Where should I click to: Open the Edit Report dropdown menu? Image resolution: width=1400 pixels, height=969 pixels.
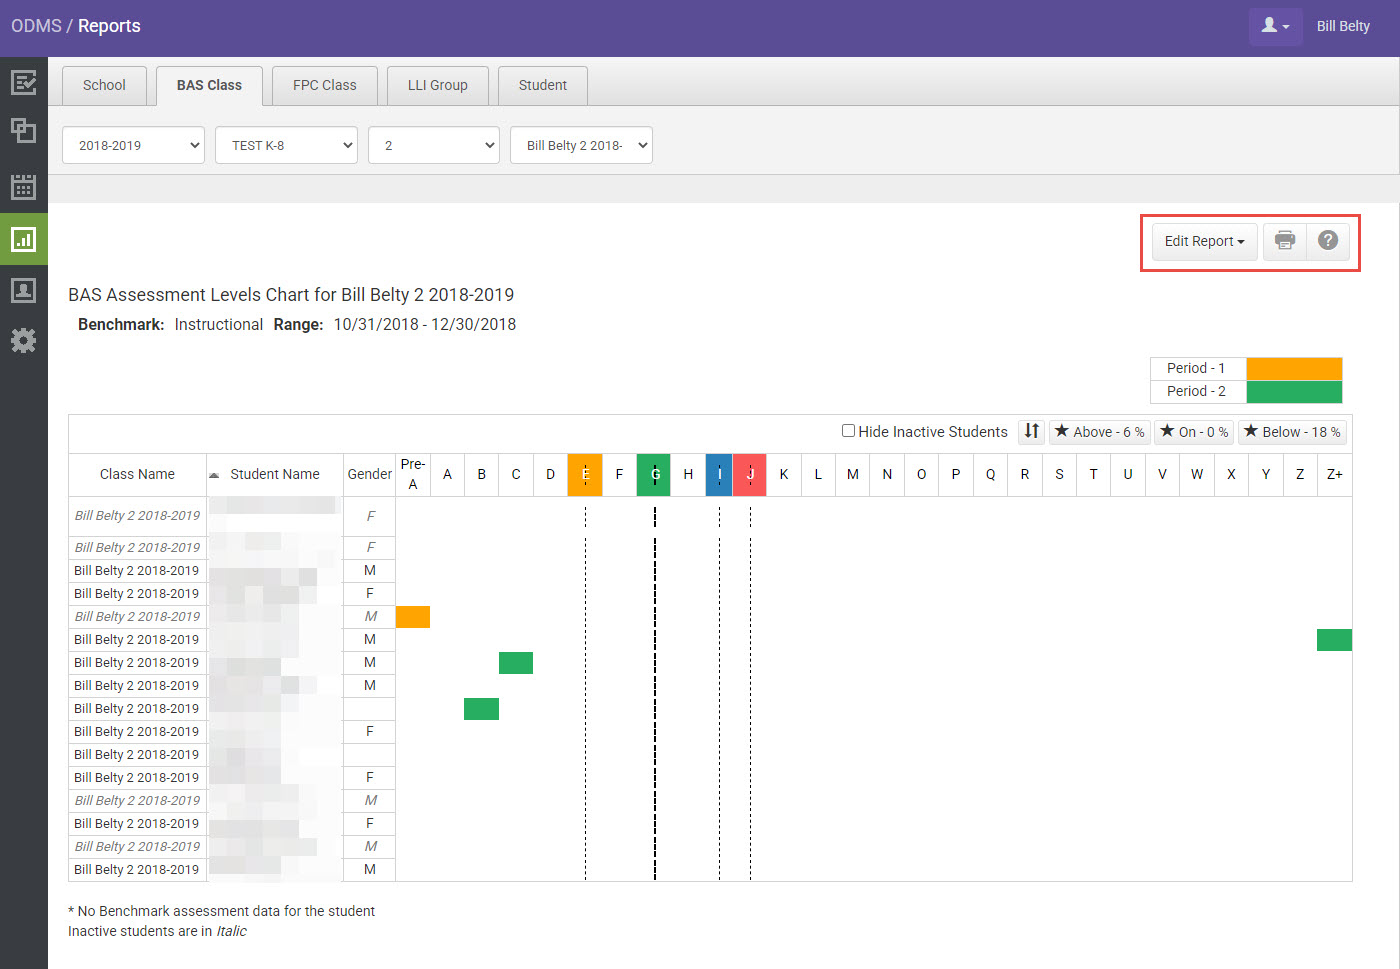tap(1204, 241)
